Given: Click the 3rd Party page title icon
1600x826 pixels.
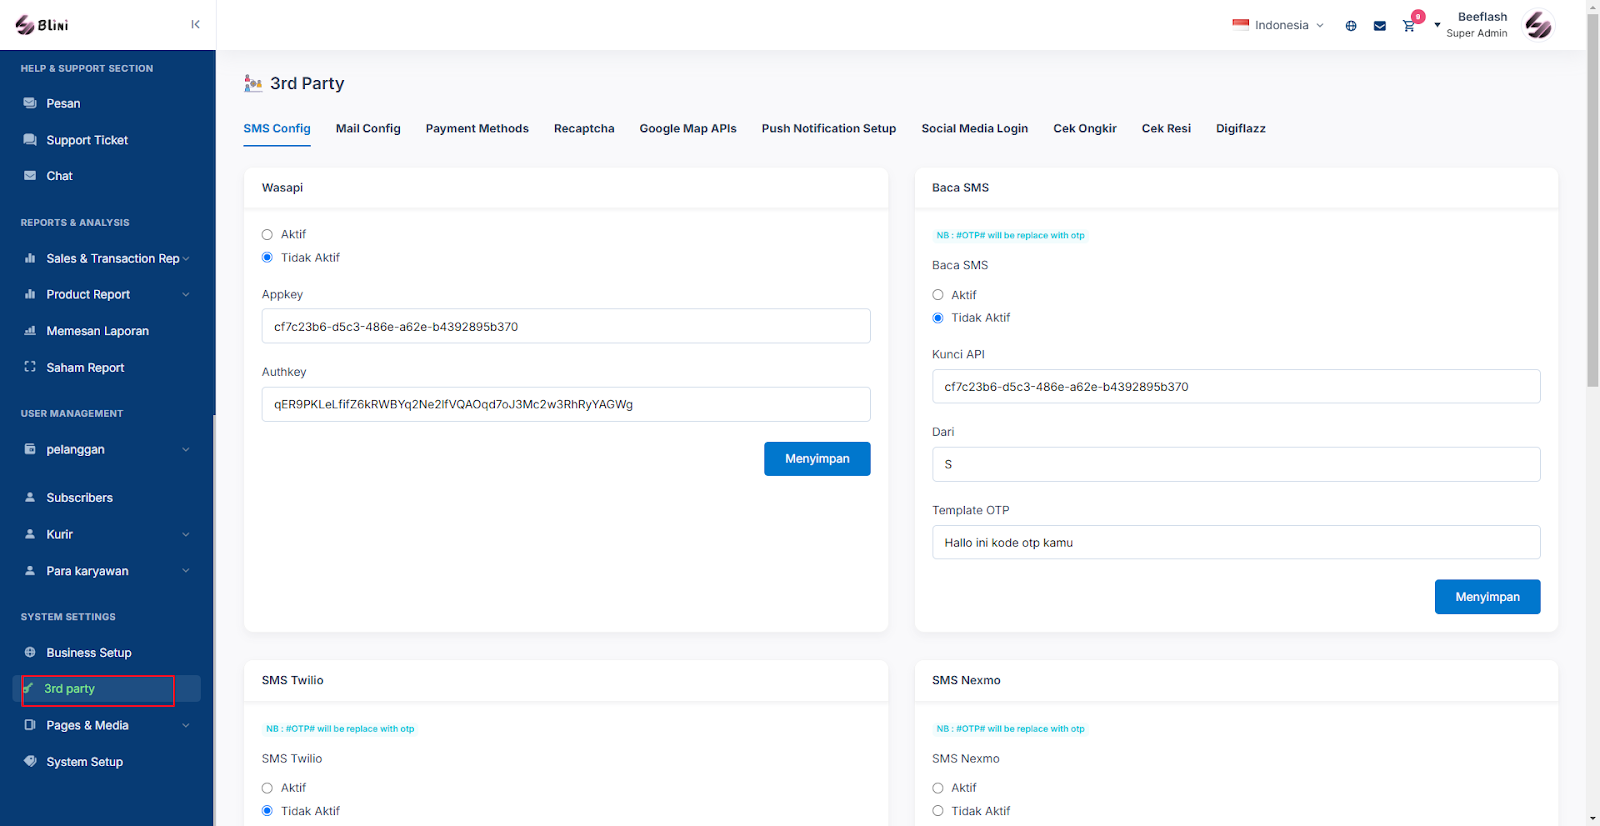Looking at the screenshot, I should 253,83.
